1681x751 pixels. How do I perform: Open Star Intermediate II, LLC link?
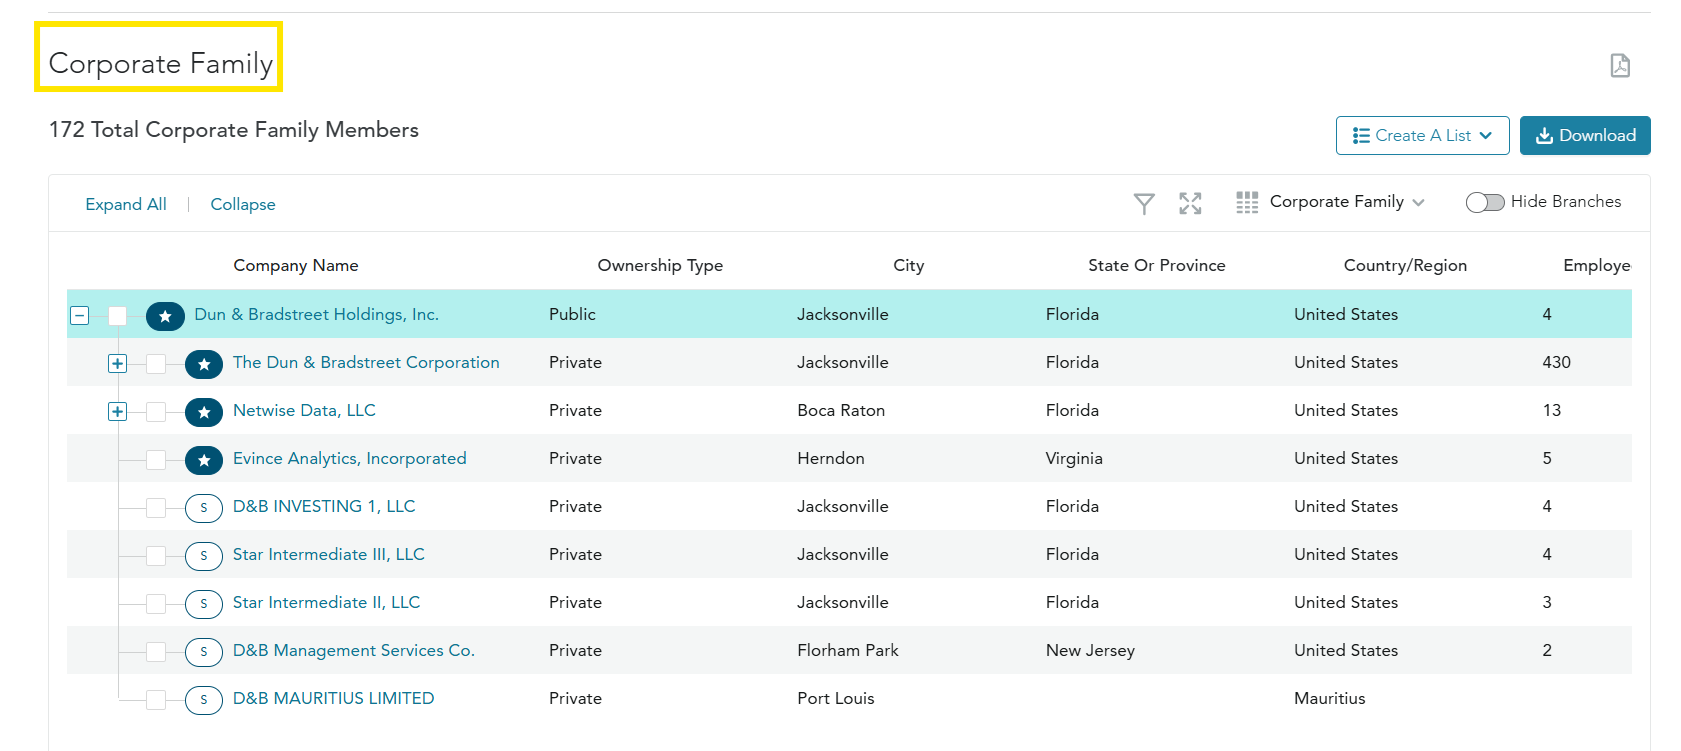[326, 602]
